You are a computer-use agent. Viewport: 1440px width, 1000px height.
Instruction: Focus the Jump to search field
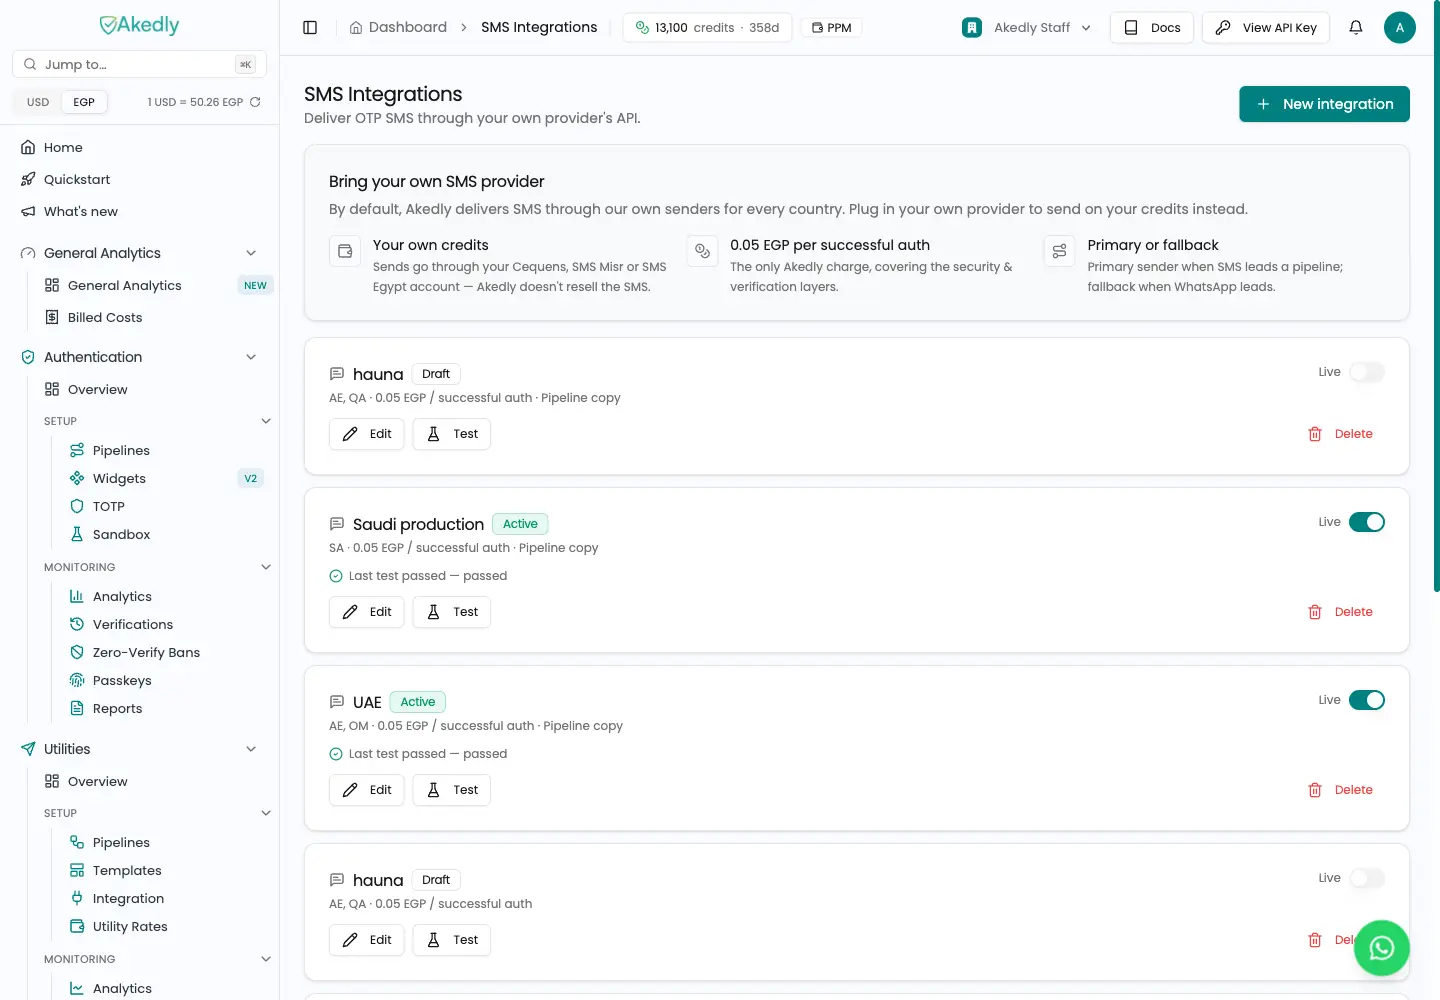[x=139, y=64]
